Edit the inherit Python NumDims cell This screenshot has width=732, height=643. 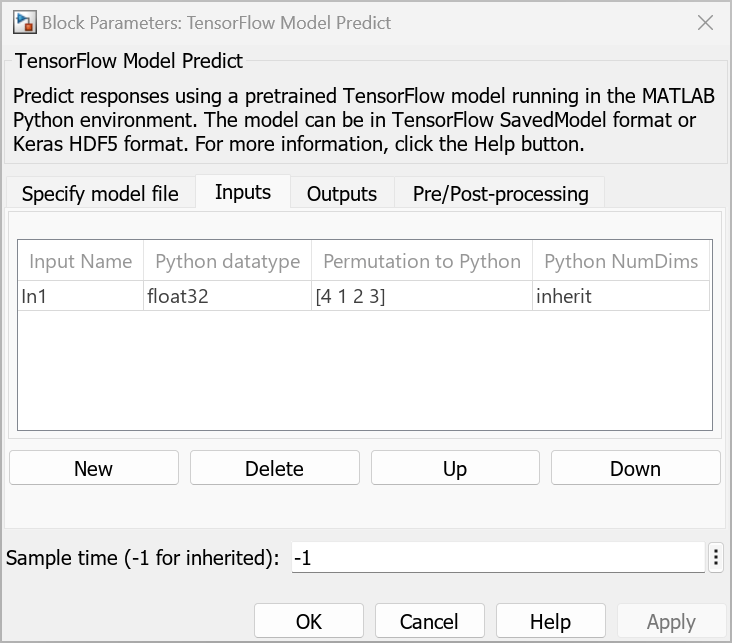(620, 296)
